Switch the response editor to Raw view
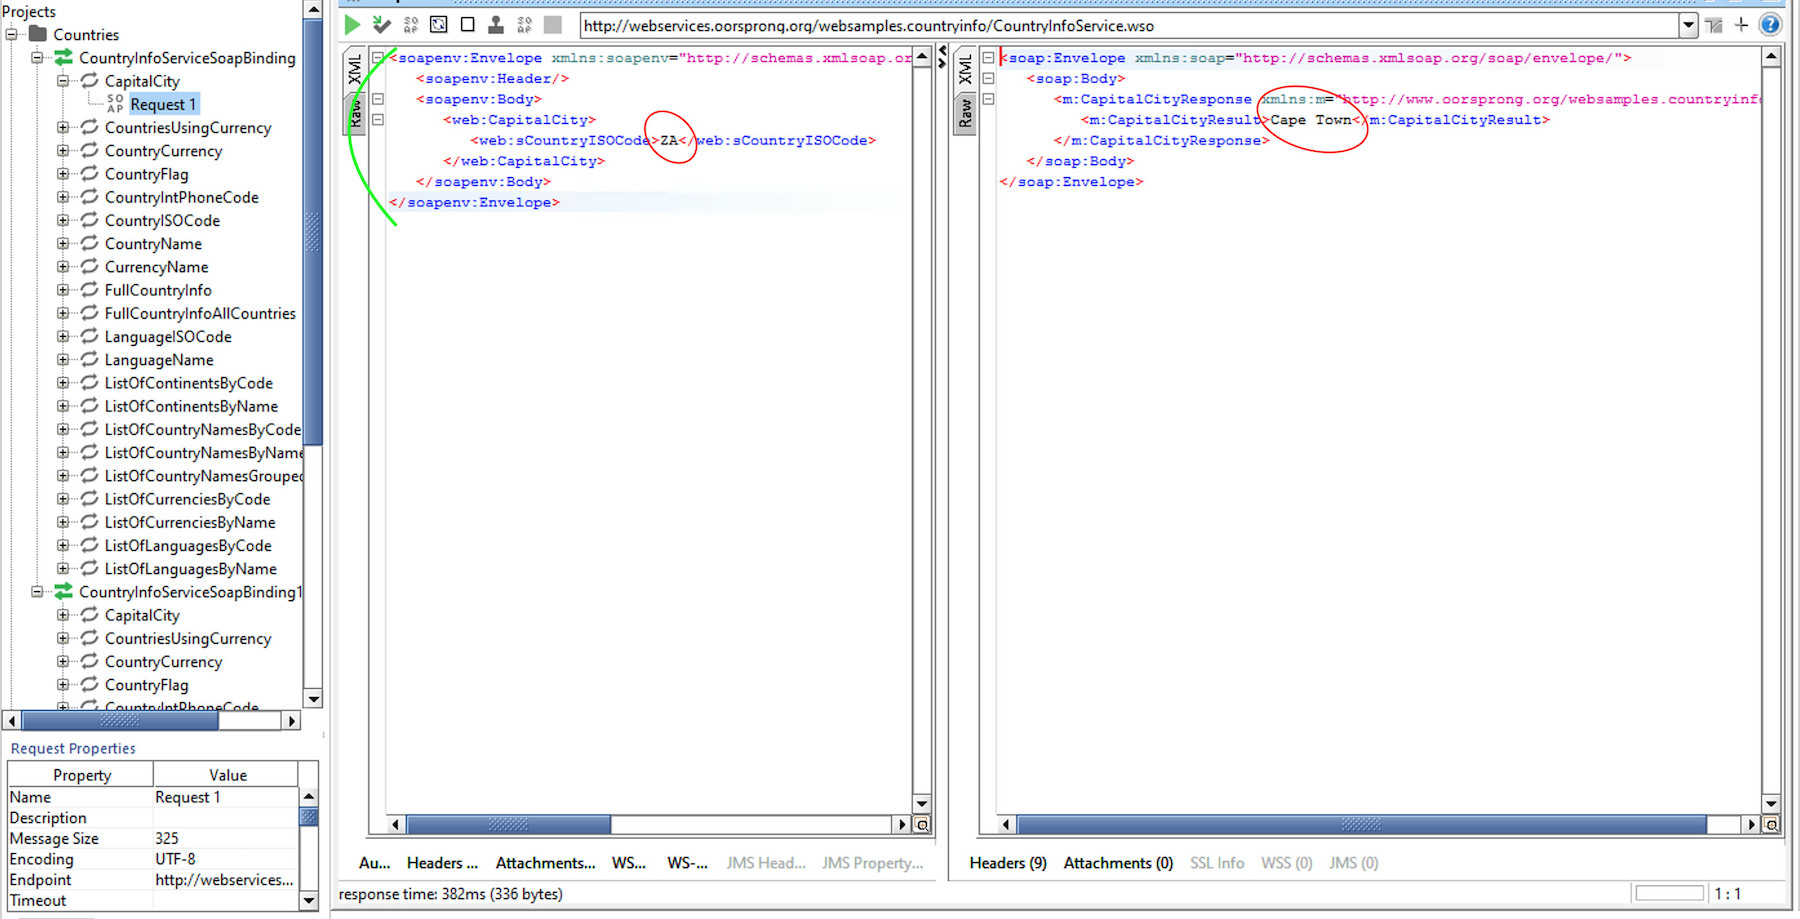Screen dimensions: 1800x919 point(965,113)
